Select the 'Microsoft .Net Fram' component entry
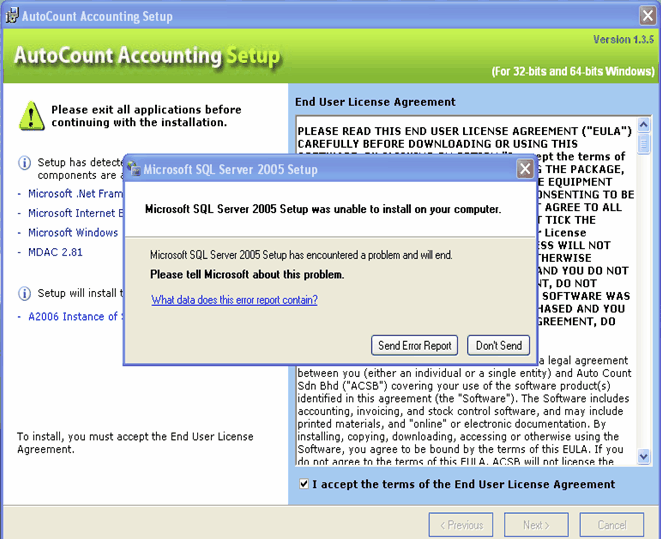 (x=76, y=193)
